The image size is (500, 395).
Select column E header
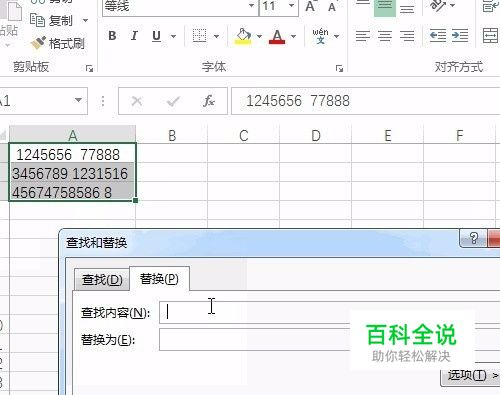pyautogui.click(x=388, y=135)
